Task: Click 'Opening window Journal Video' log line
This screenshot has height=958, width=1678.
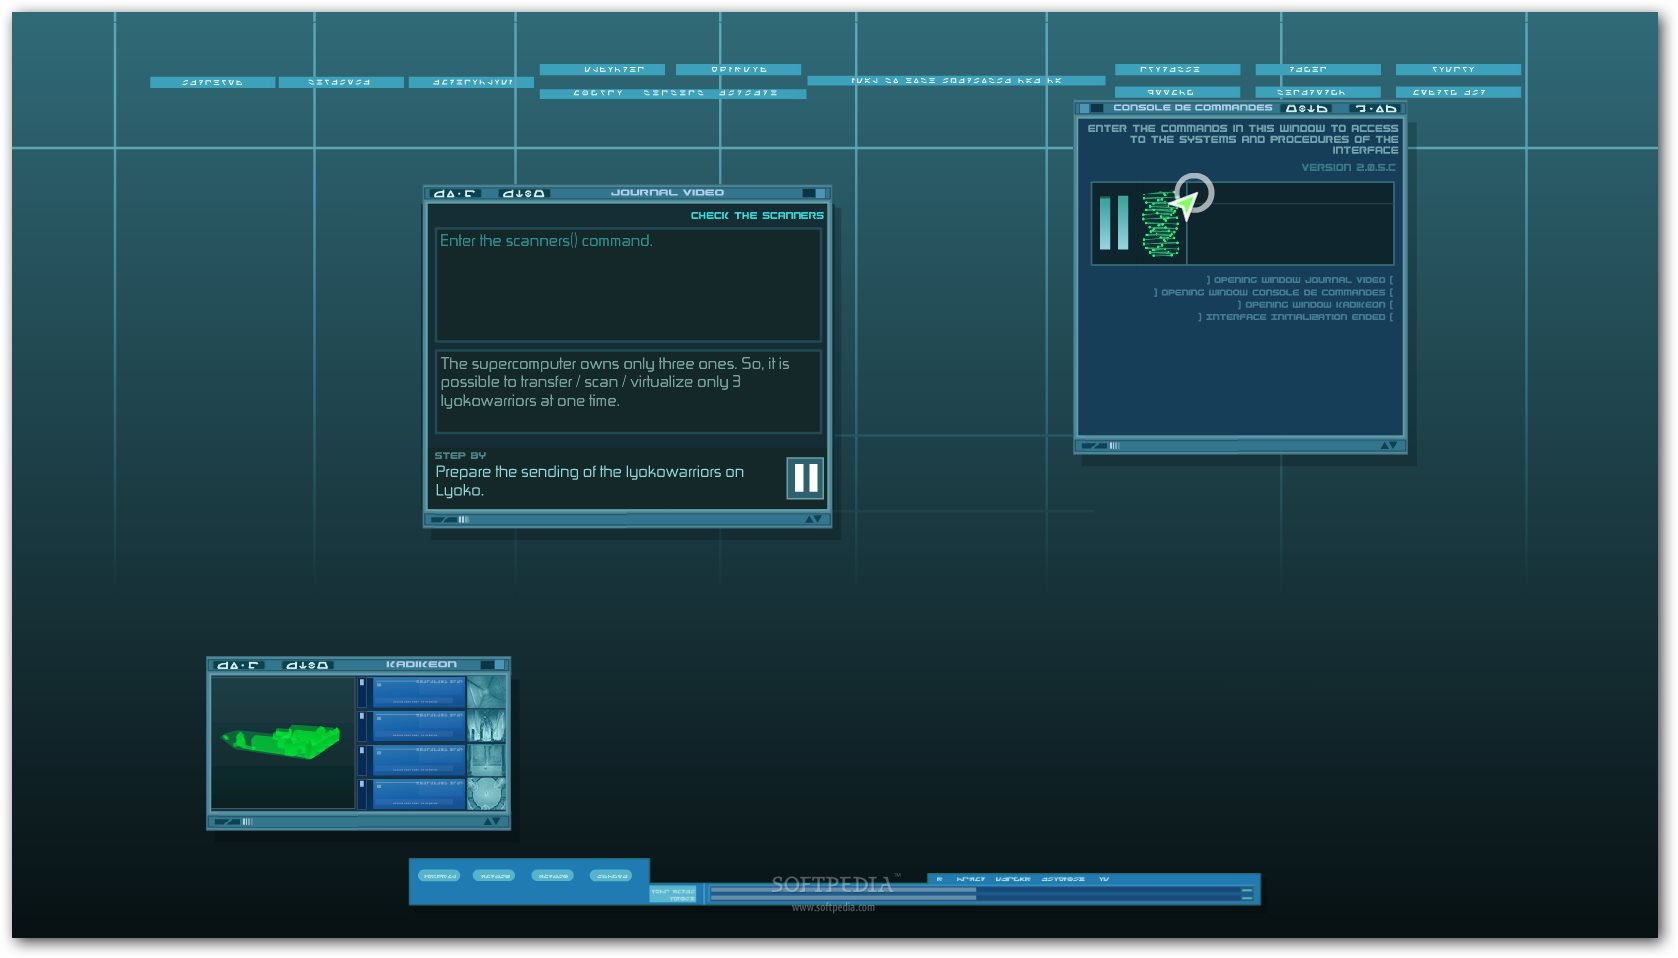Action: tap(1299, 280)
